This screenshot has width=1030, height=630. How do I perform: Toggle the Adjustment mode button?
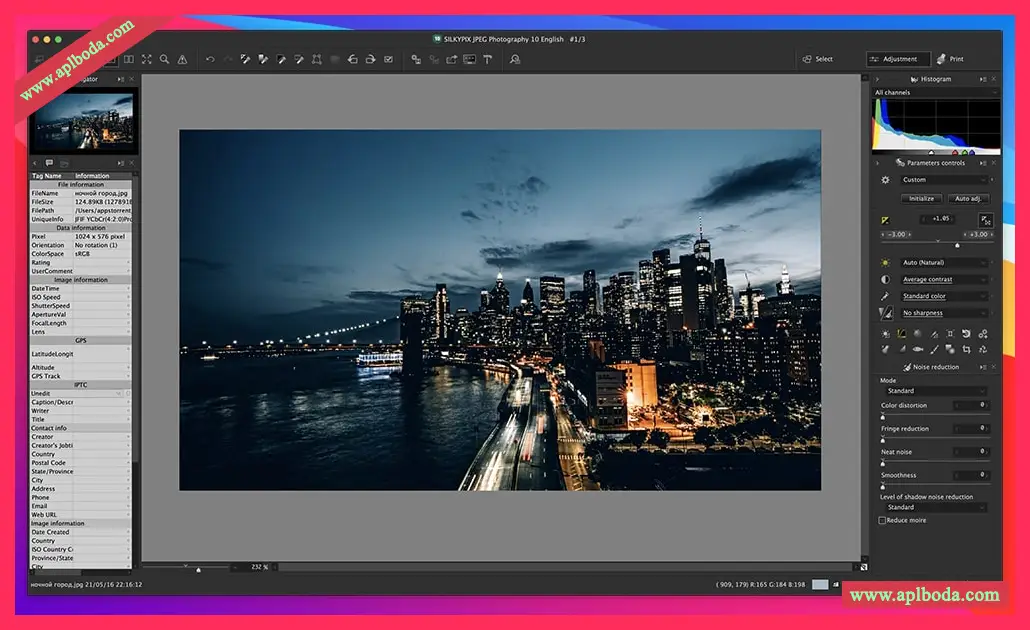point(898,59)
